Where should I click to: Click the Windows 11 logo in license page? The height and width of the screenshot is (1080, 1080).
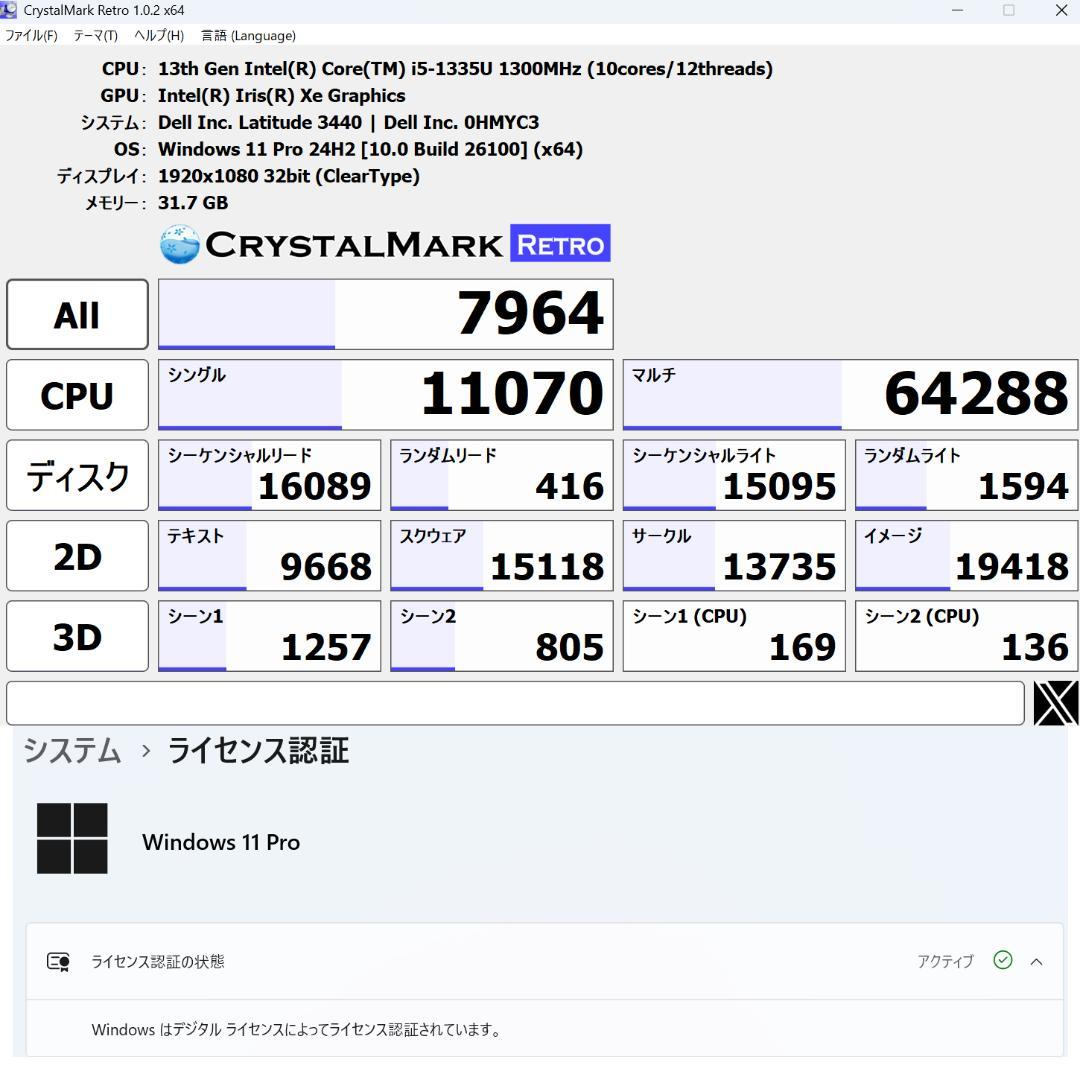pyautogui.click(x=72, y=838)
